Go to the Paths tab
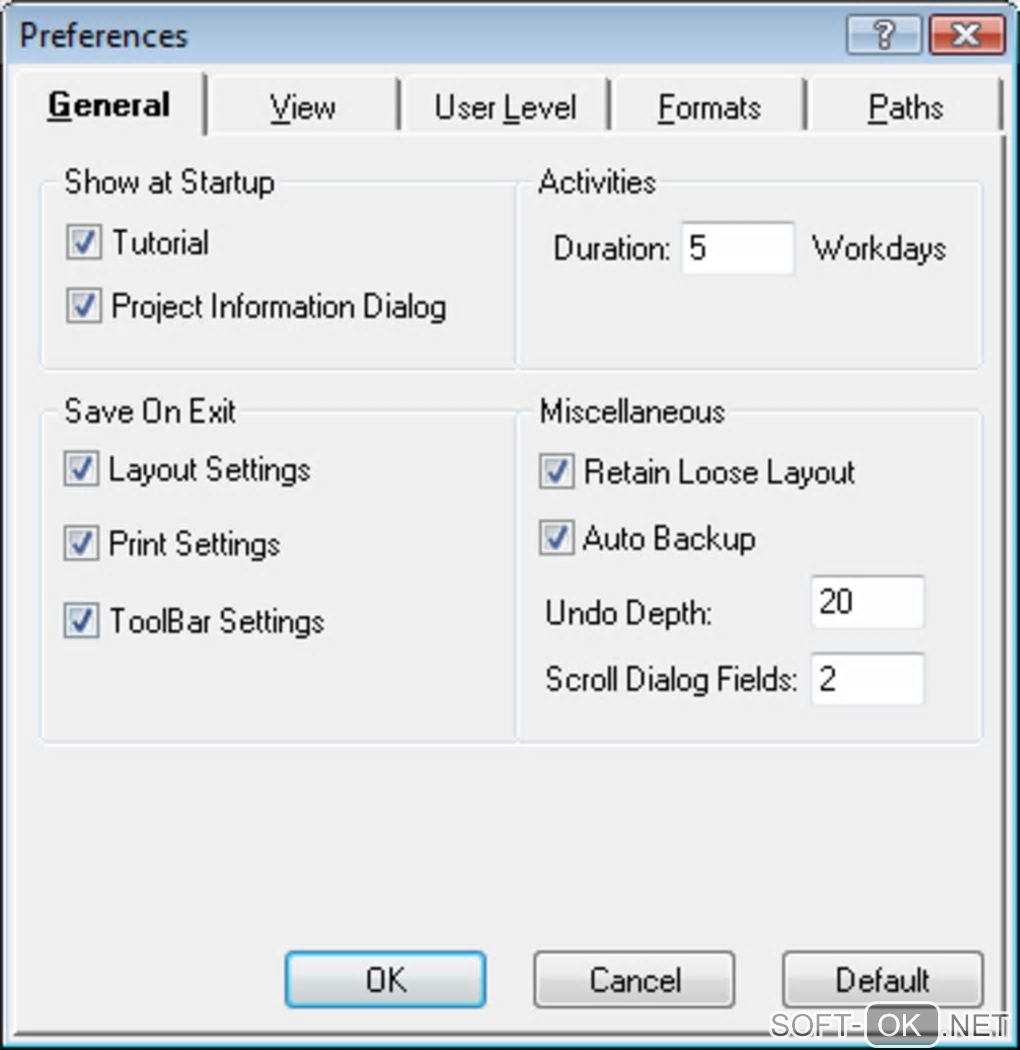 coord(905,107)
